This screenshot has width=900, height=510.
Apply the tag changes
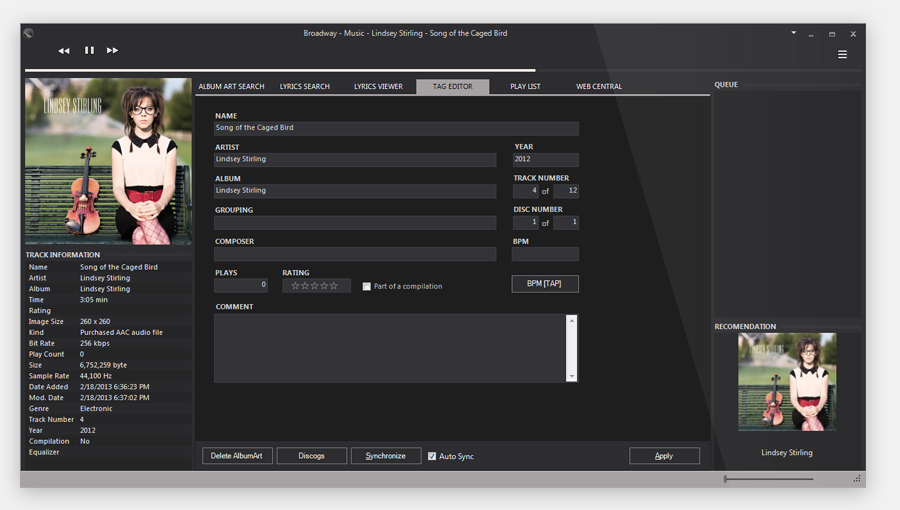664,456
